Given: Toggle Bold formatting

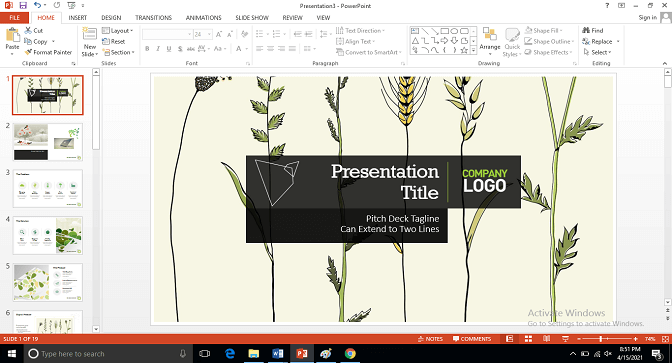Looking at the screenshot, I should [147, 48].
